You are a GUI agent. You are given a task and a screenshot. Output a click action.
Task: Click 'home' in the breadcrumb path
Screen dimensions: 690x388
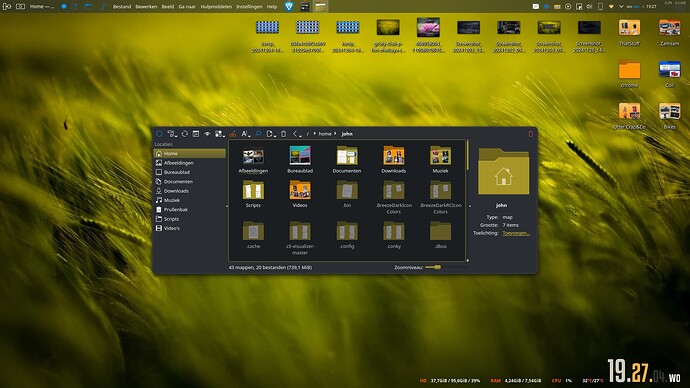tap(325, 134)
